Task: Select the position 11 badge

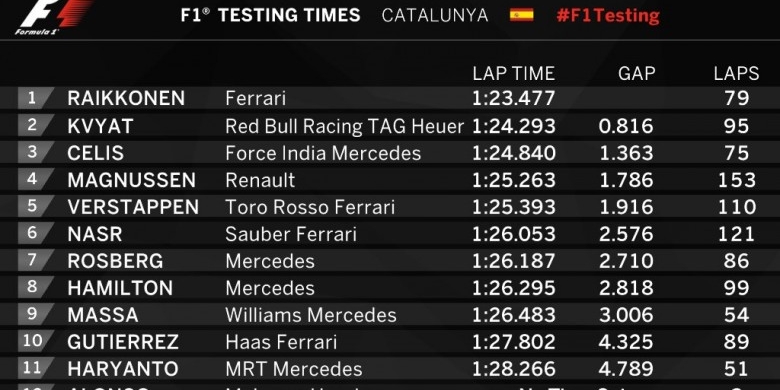Action: pos(36,368)
